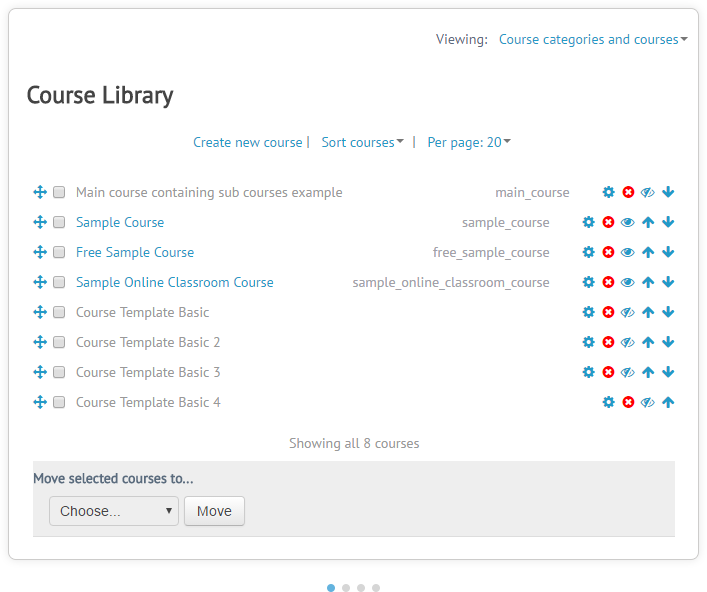The image size is (707, 592).
Task: Hide Sample Course using eye icon
Action: click(x=628, y=222)
